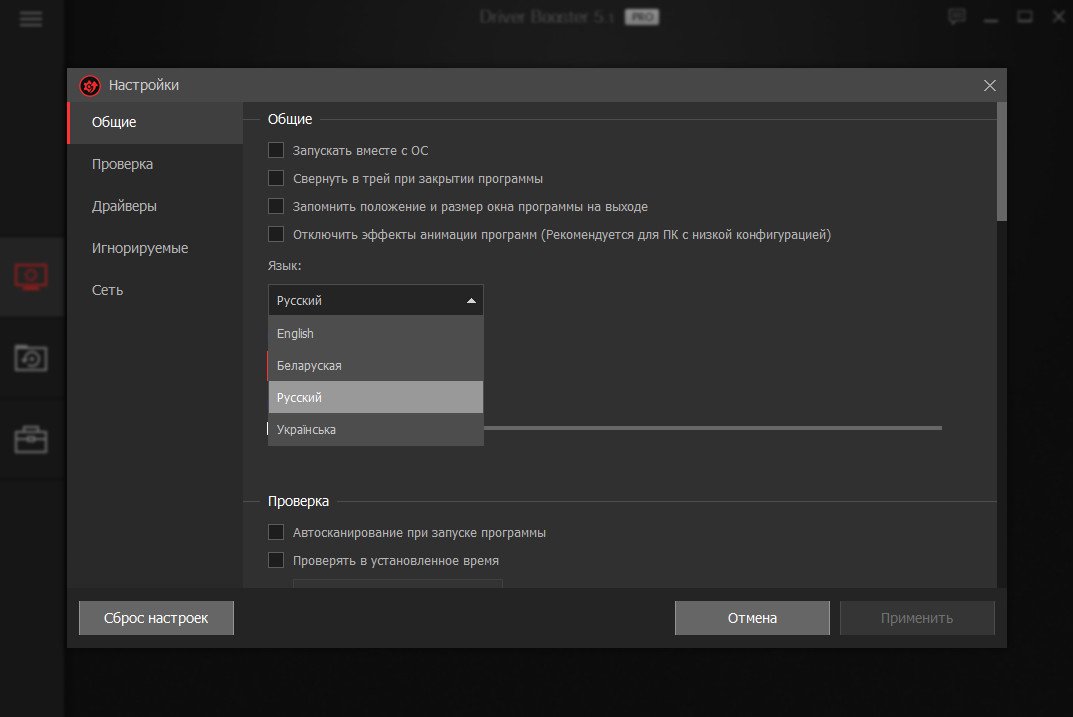Click the Driver Booster logo in dialog
This screenshot has width=1073, height=717.
[x=90, y=86]
